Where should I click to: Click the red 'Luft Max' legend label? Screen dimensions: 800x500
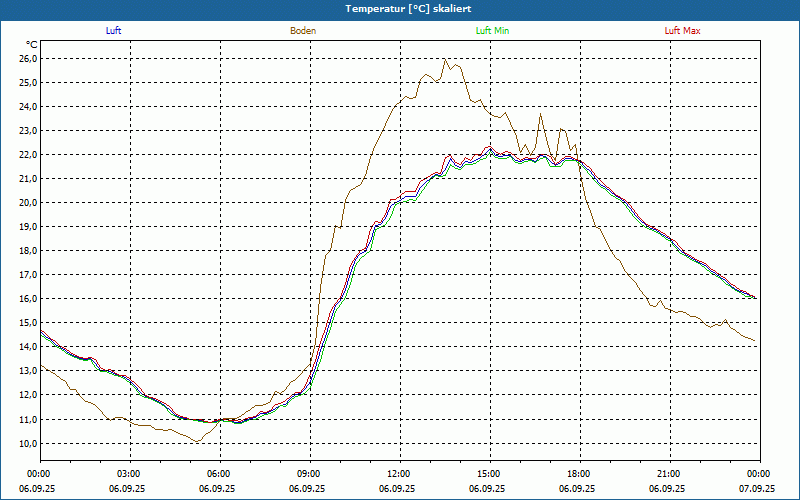point(682,31)
